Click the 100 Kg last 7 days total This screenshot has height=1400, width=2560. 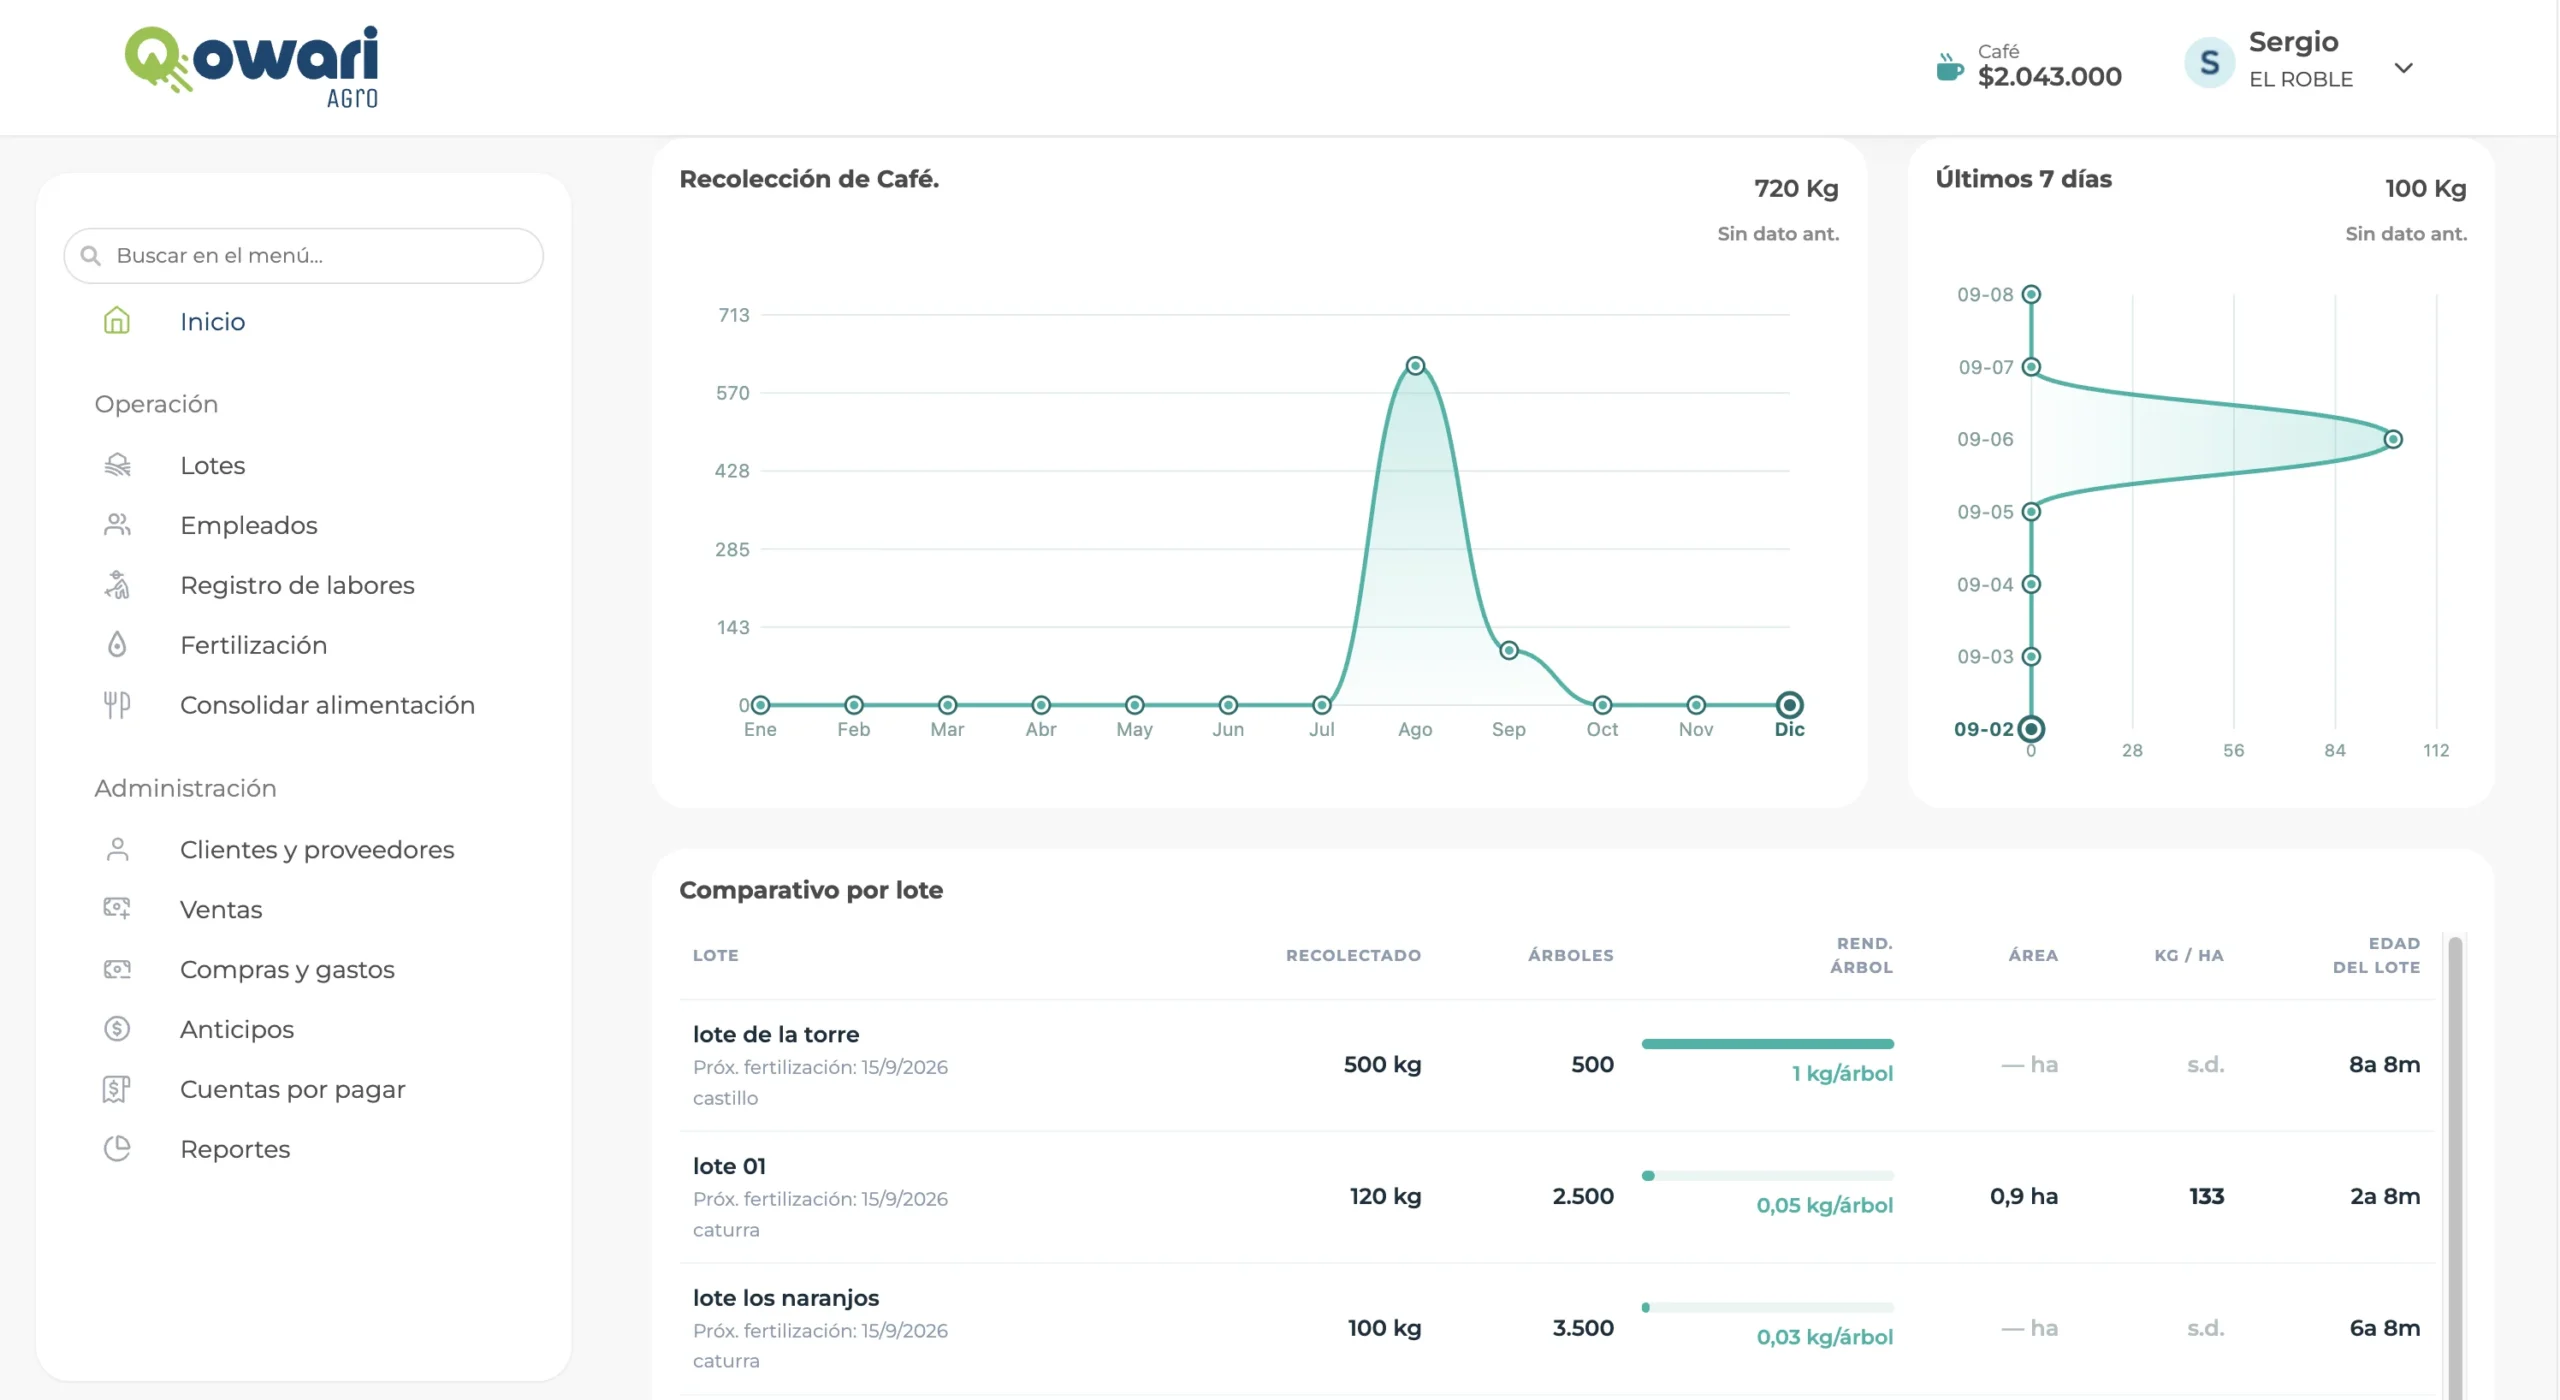(x=2425, y=188)
